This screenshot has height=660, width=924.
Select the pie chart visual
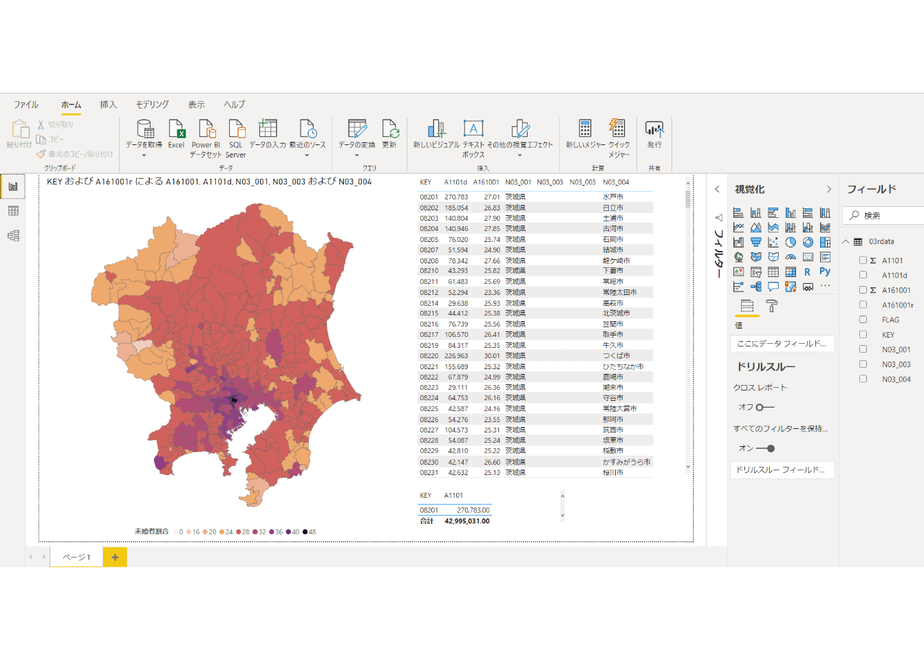point(790,242)
